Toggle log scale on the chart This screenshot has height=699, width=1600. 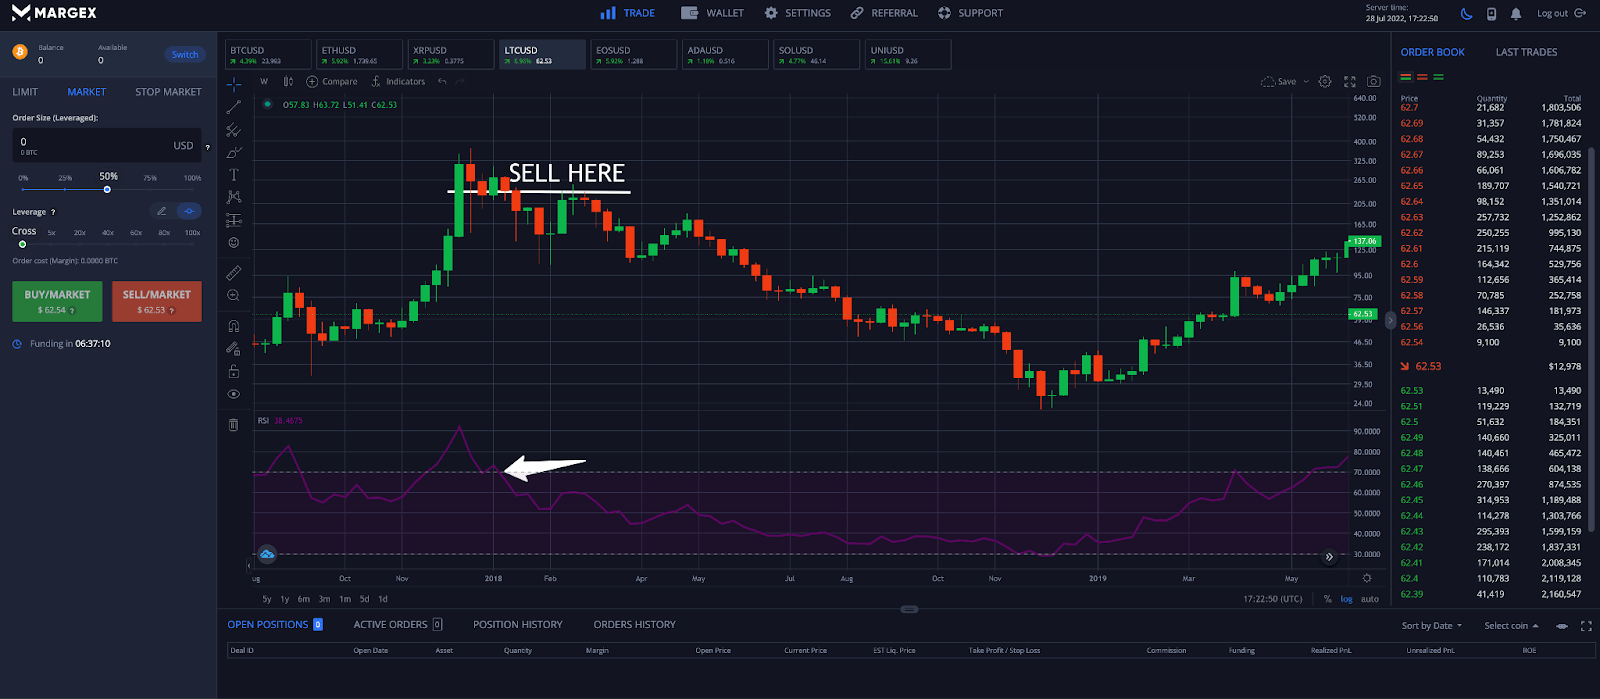click(1346, 599)
